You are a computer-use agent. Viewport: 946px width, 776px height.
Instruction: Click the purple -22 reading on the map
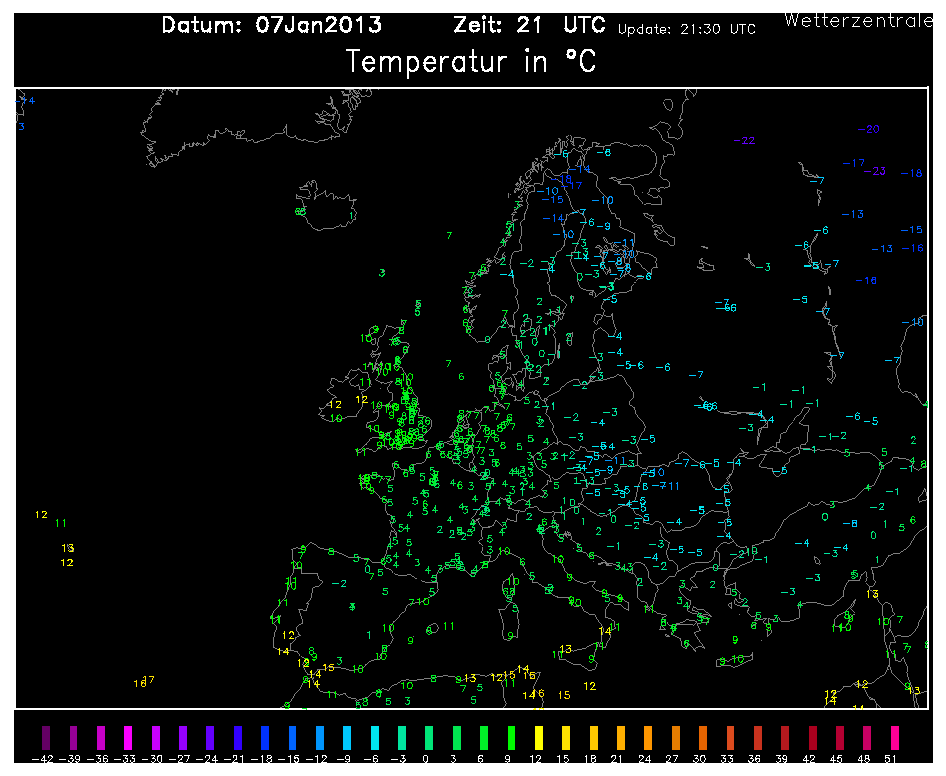pos(744,141)
